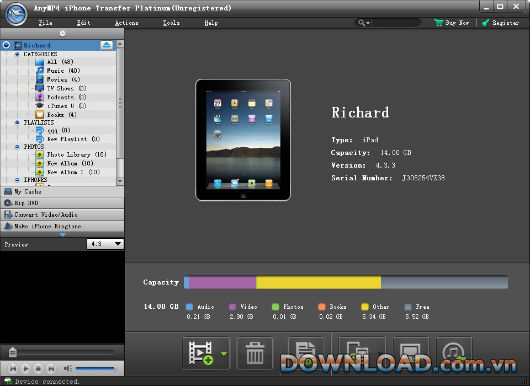Open the Edit menu
The height and width of the screenshot is (386, 530).
pyautogui.click(x=83, y=23)
